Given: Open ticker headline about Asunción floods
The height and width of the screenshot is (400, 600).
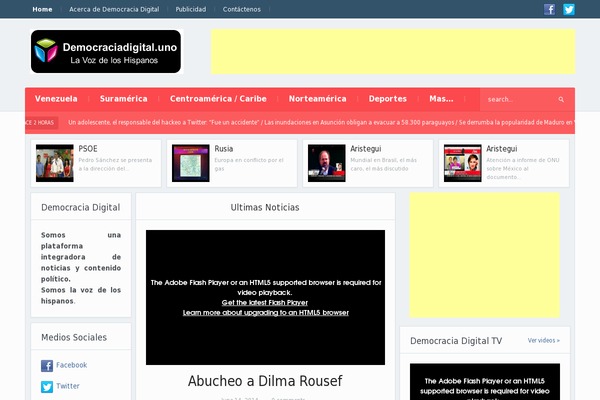Looking at the screenshot, I should click(x=359, y=122).
